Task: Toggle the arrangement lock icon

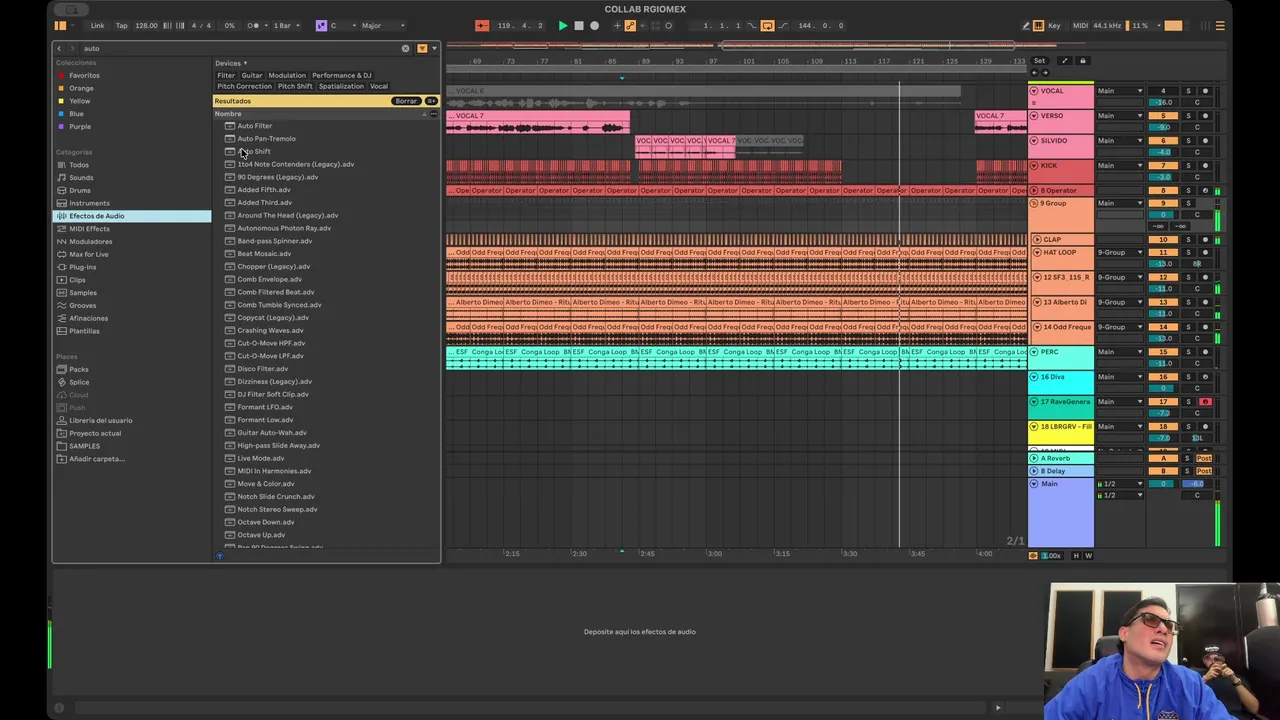Action: [x=1082, y=61]
